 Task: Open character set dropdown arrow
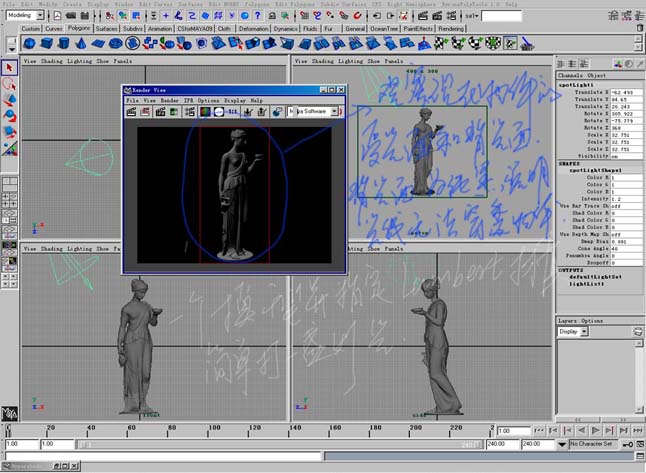click(x=562, y=444)
